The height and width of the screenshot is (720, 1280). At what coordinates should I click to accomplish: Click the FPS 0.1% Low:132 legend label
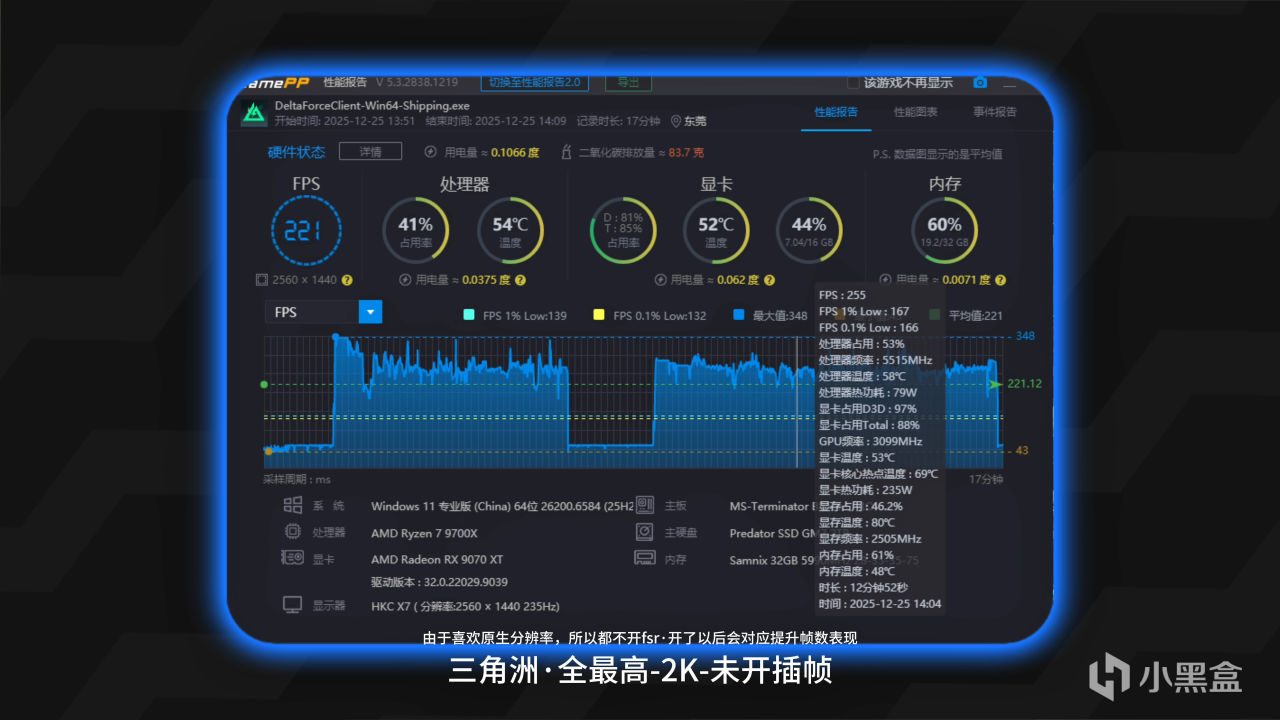(660, 316)
